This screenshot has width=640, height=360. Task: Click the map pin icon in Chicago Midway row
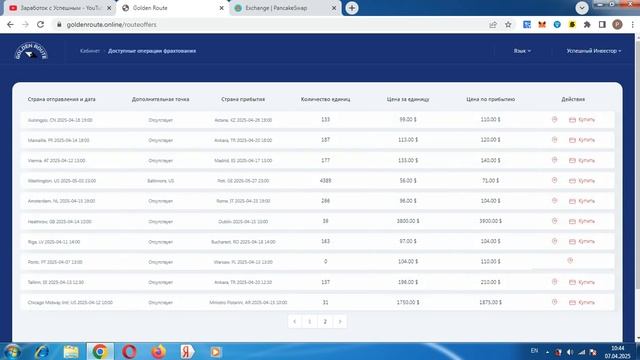pyautogui.click(x=554, y=302)
